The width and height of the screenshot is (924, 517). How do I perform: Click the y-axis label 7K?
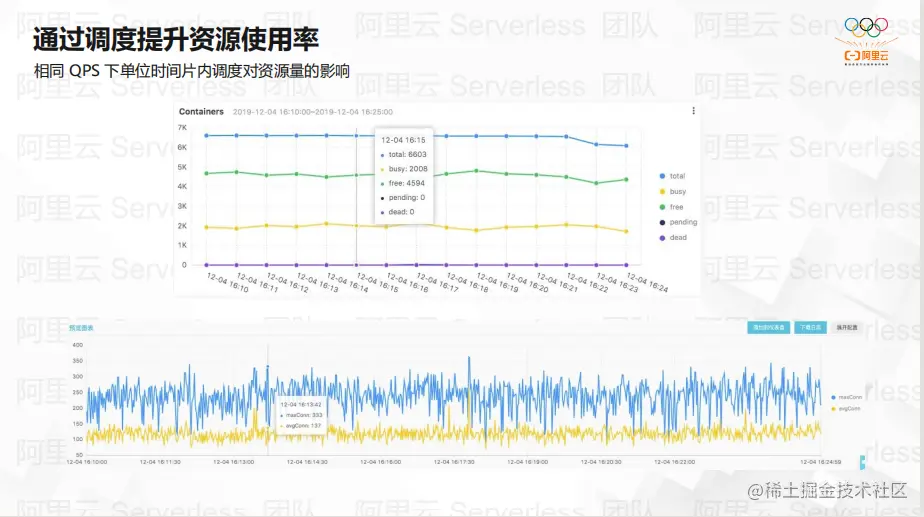click(182, 128)
